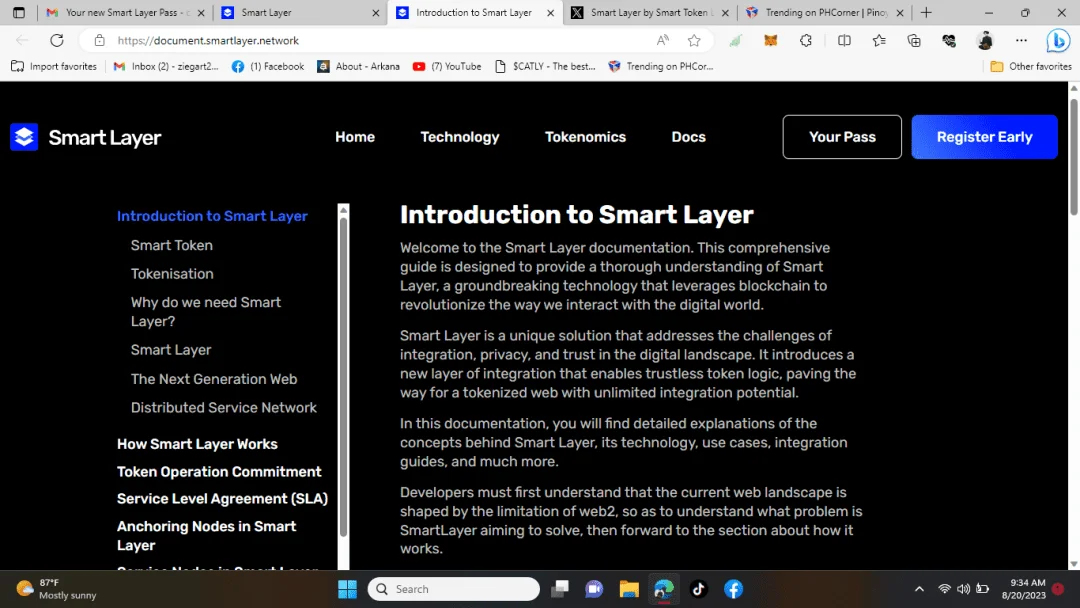This screenshot has height=608, width=1080.
Task: Open the Facebook bookmark
Action: point(268,66)
